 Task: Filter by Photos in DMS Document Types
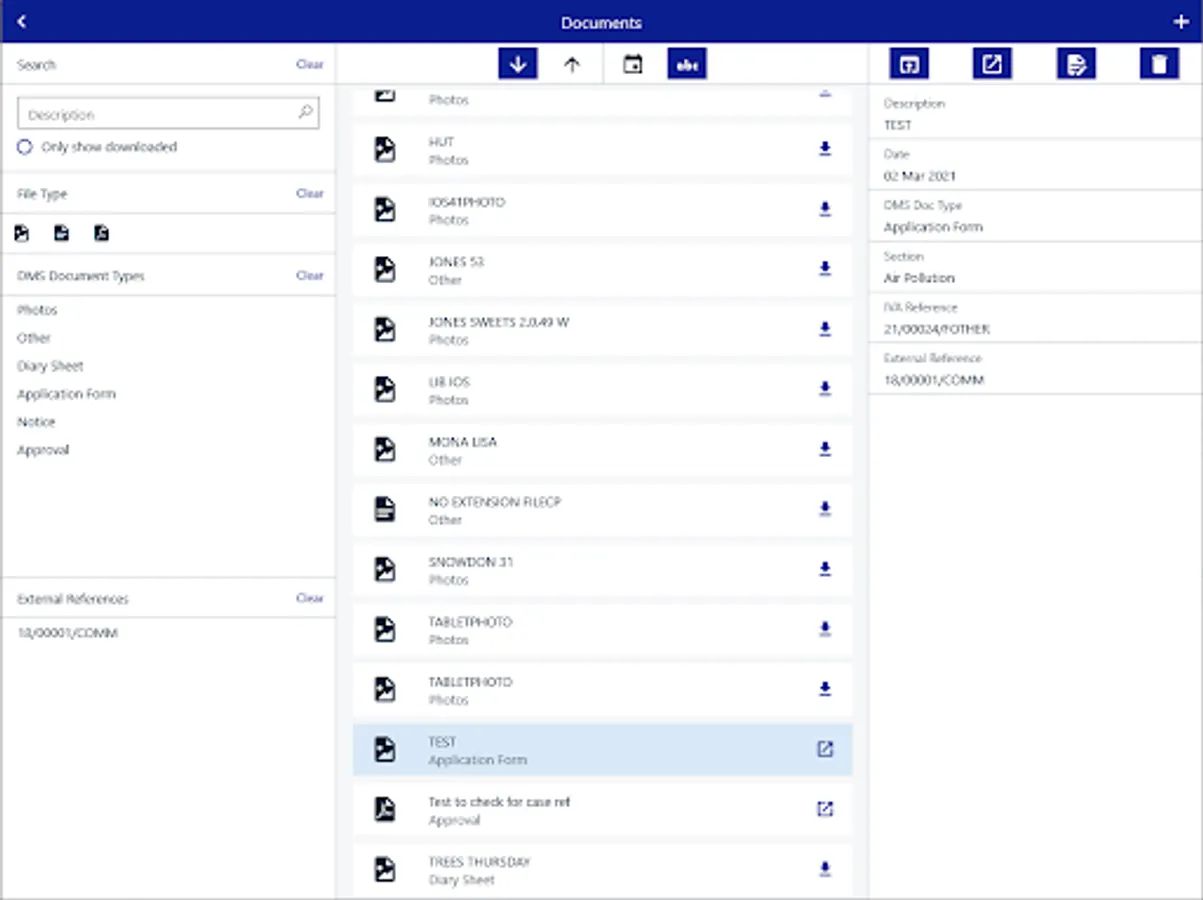(37, 310)
